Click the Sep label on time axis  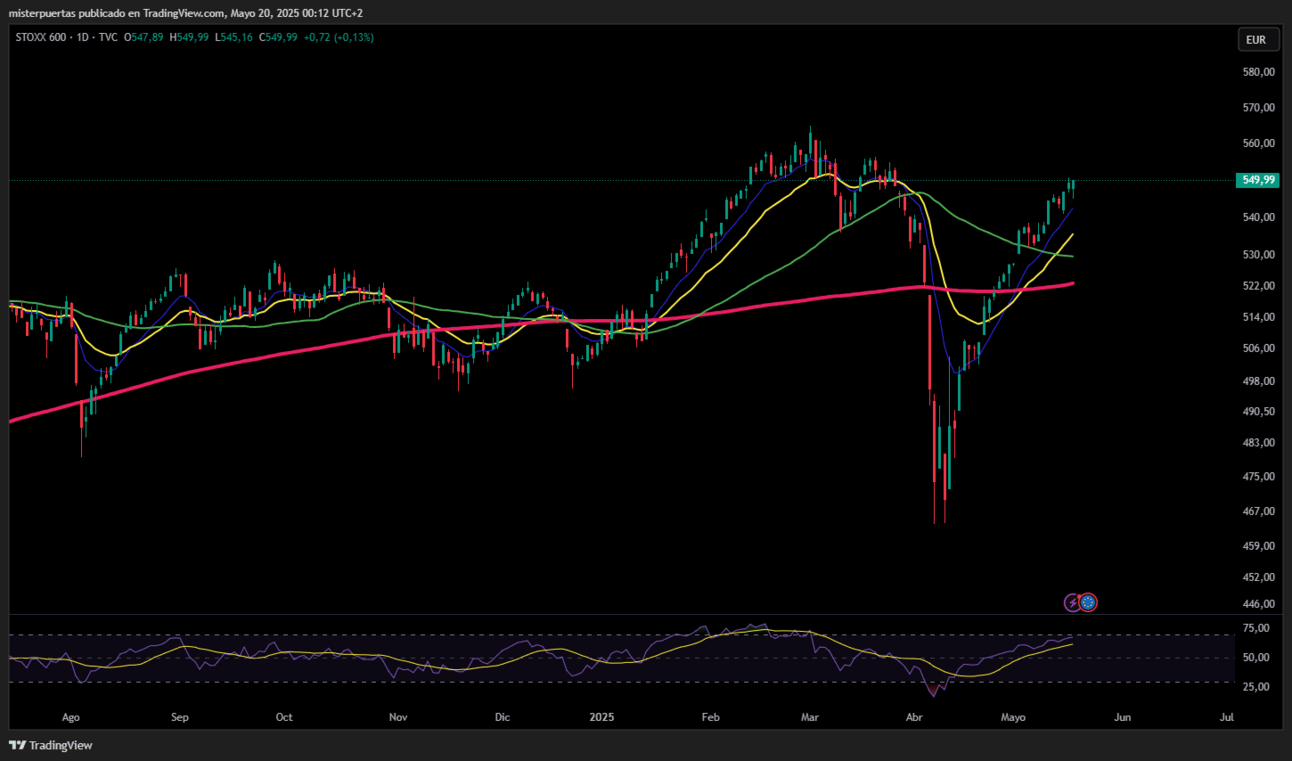click(180, 717)
